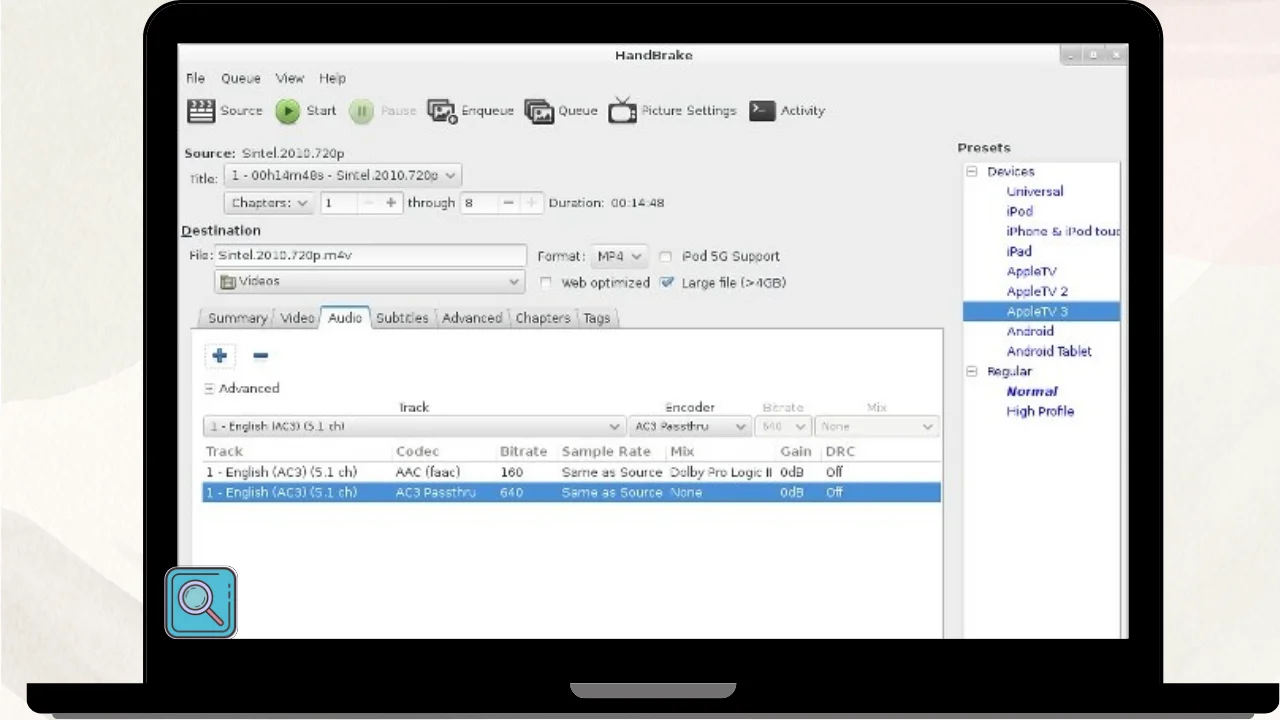Show the Activity terminal icon
Viewport: 1280px width, 720px height.
(x=762, y=111)
